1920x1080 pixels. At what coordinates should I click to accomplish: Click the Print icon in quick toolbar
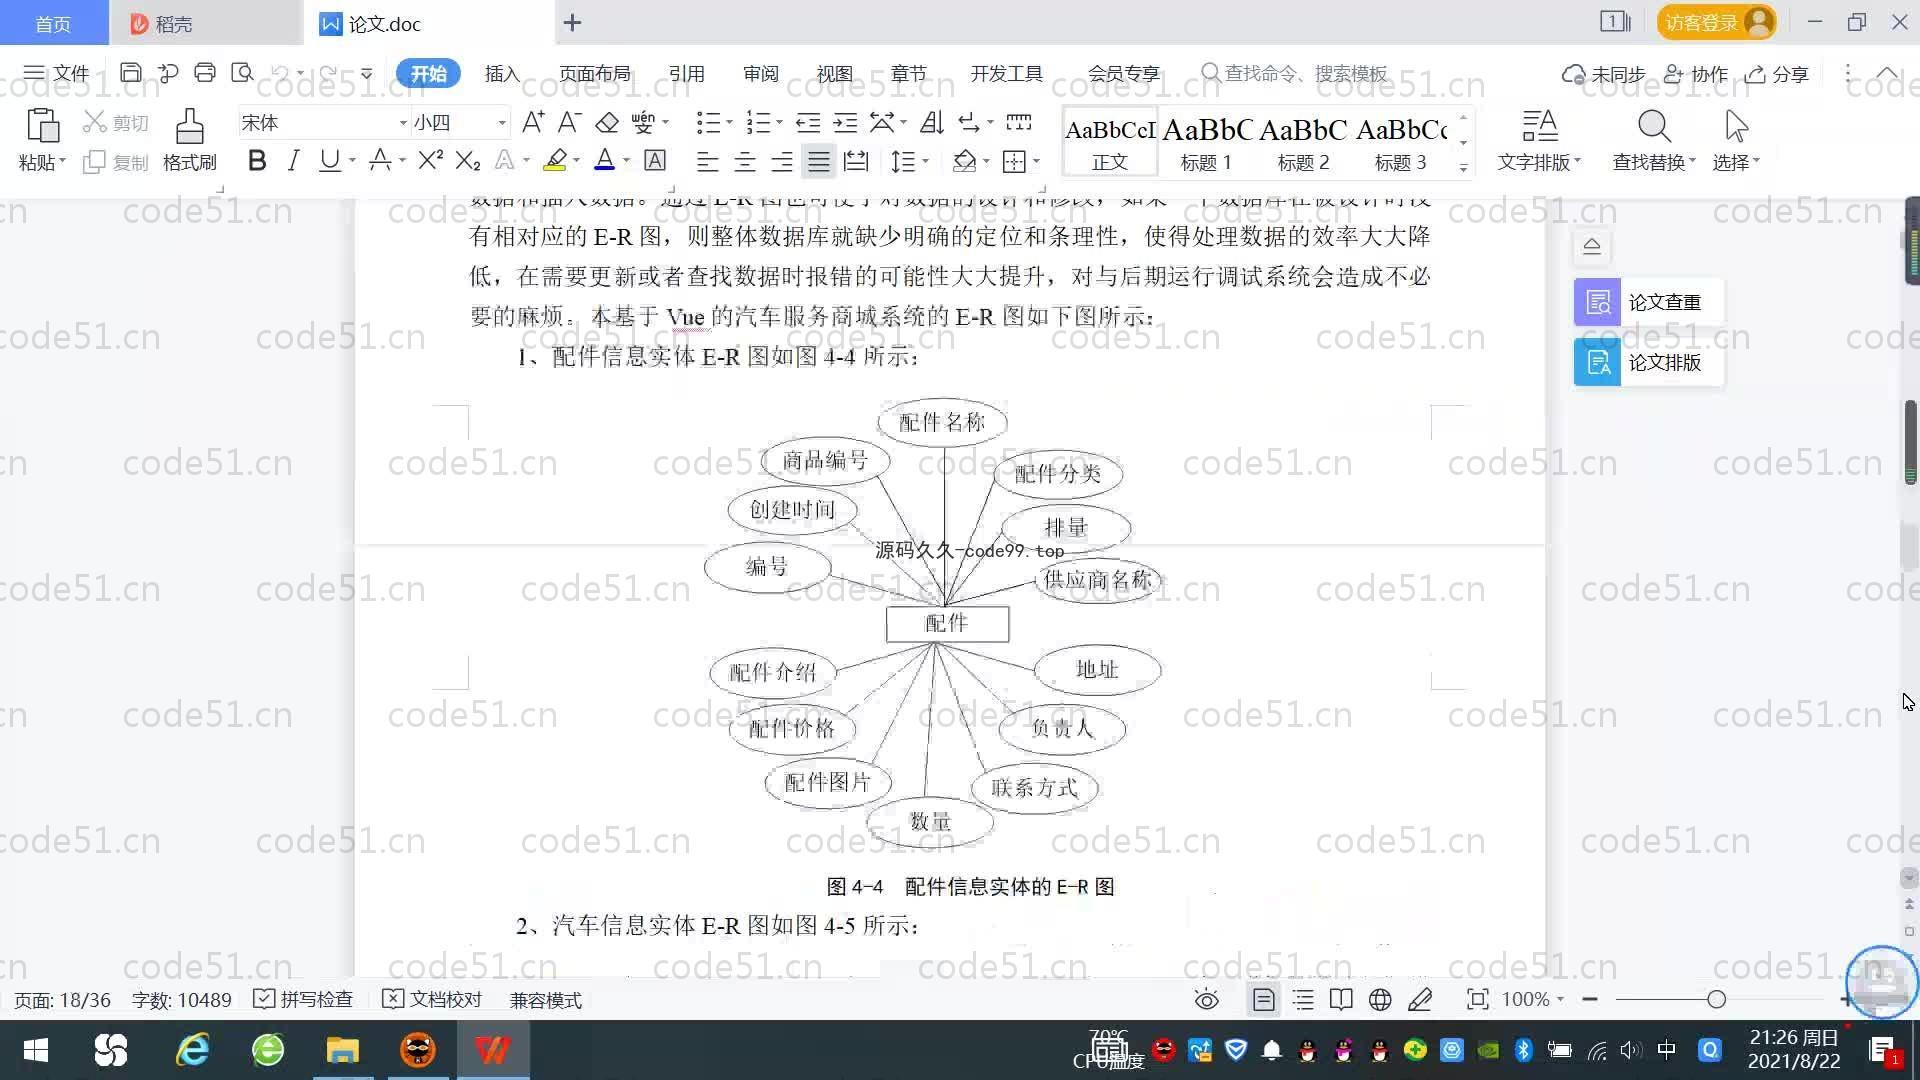click(205, 73)
